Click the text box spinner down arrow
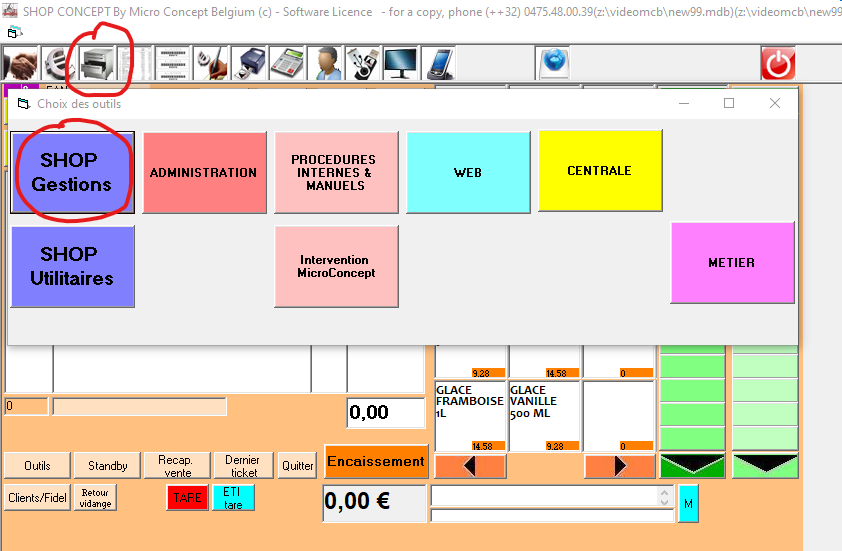Image resolution: width=842 pixels, height=551 pixels. pyautogui.click(x=664, y=502)
